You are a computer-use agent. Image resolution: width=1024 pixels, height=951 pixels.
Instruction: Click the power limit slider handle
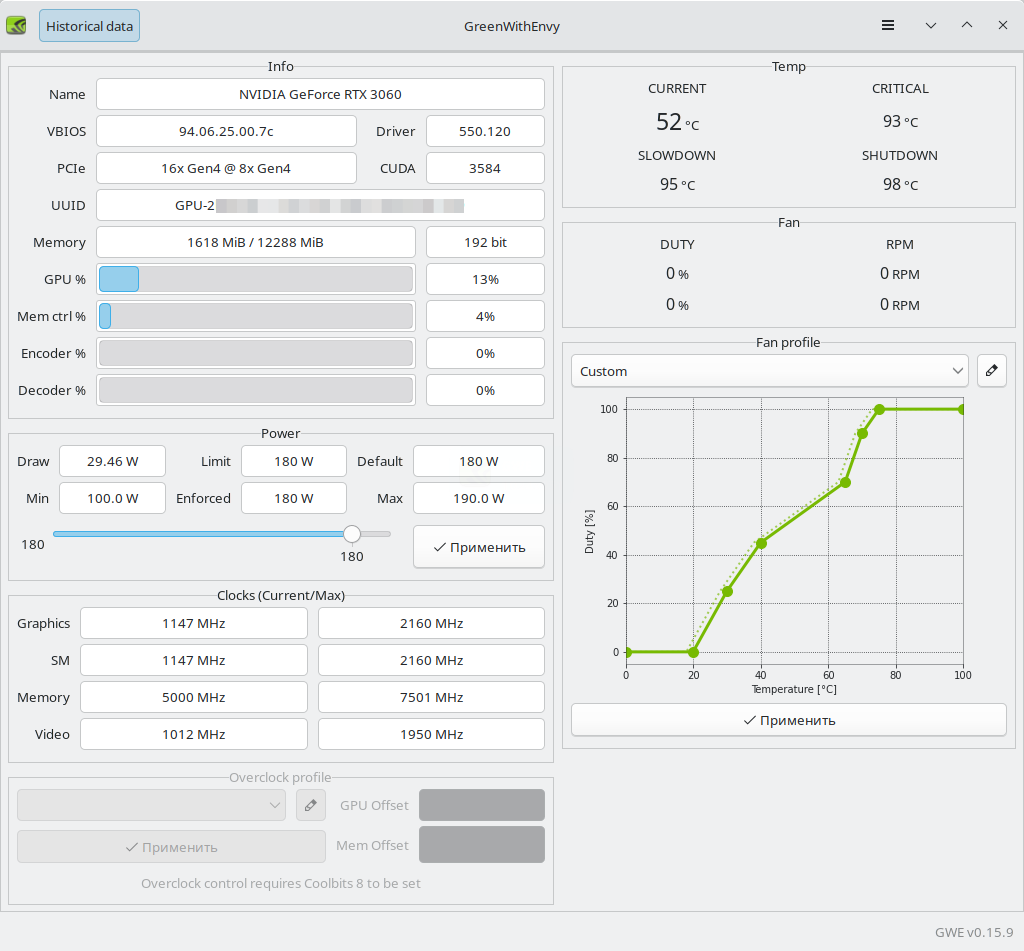point(352,534)
